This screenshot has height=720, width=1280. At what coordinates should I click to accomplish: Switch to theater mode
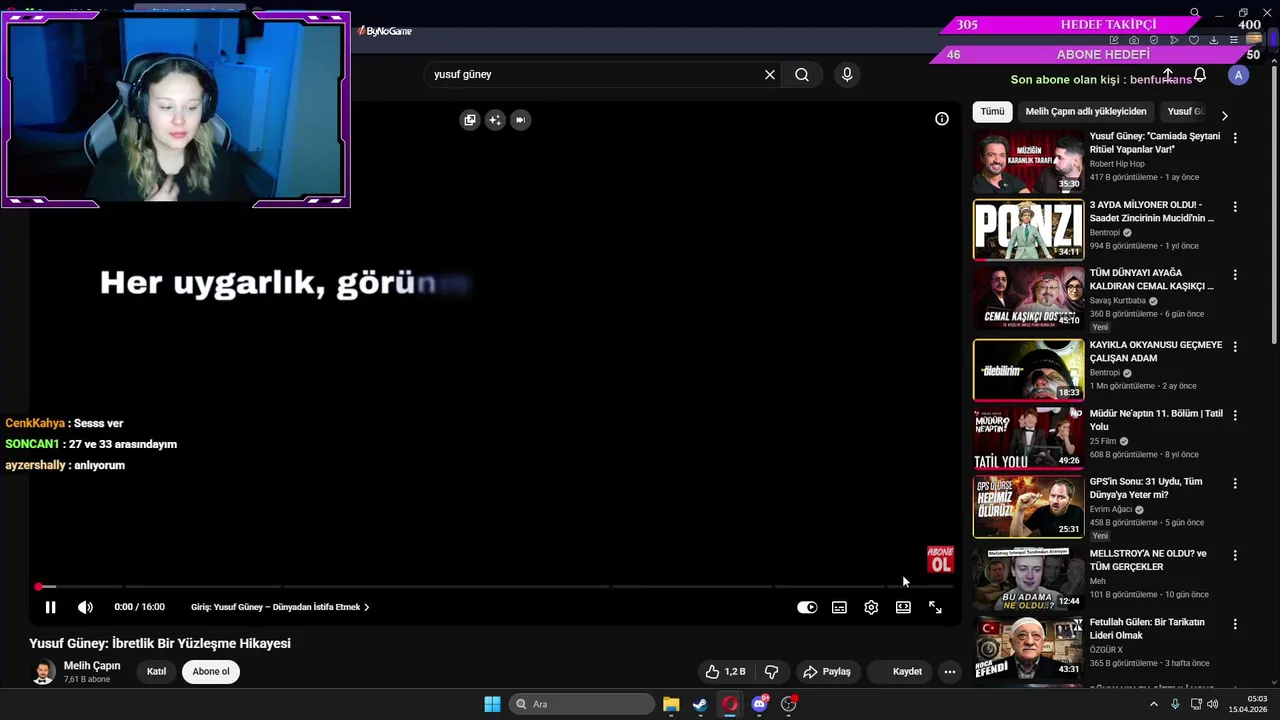tap(903, 607)
